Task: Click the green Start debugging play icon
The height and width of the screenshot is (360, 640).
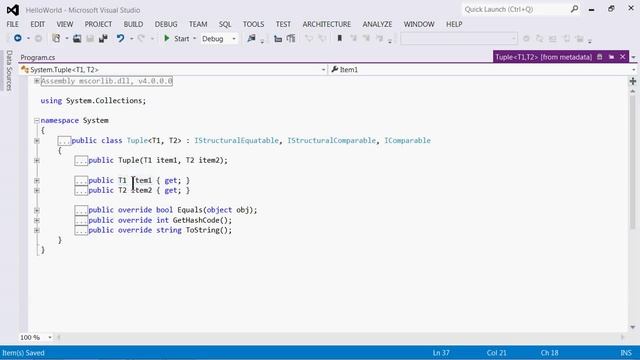Action: pos(166,38)
